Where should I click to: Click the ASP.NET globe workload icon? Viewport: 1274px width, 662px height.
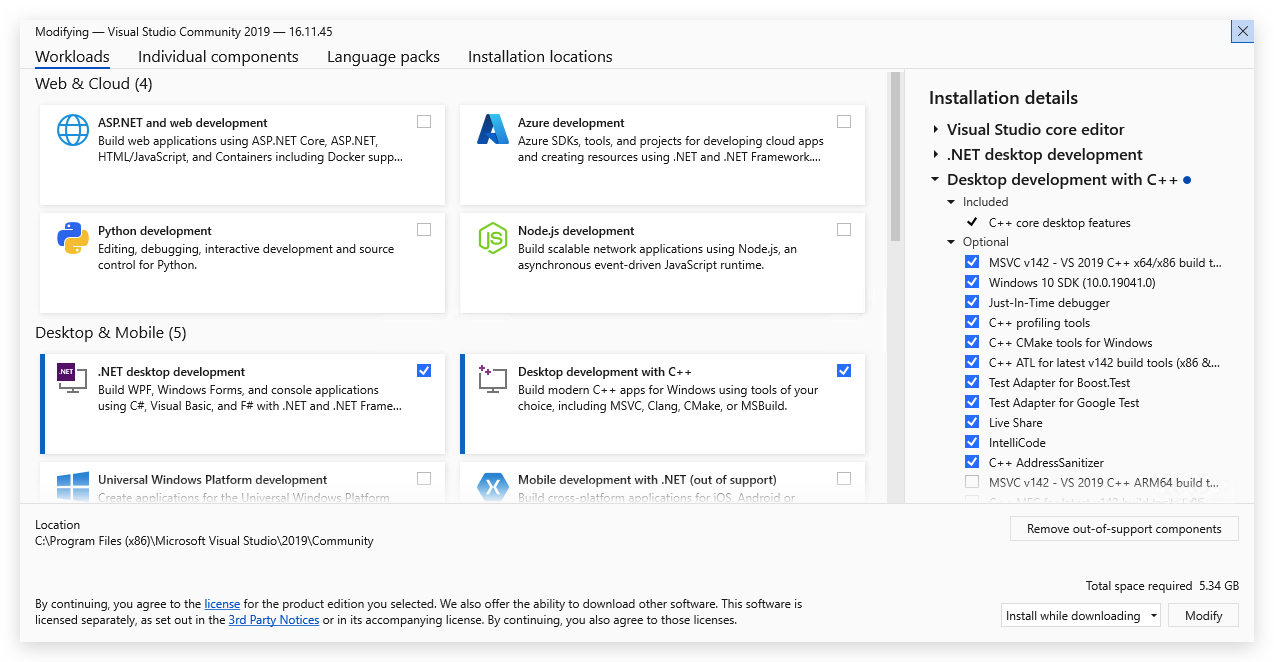(x=73, y=130)
